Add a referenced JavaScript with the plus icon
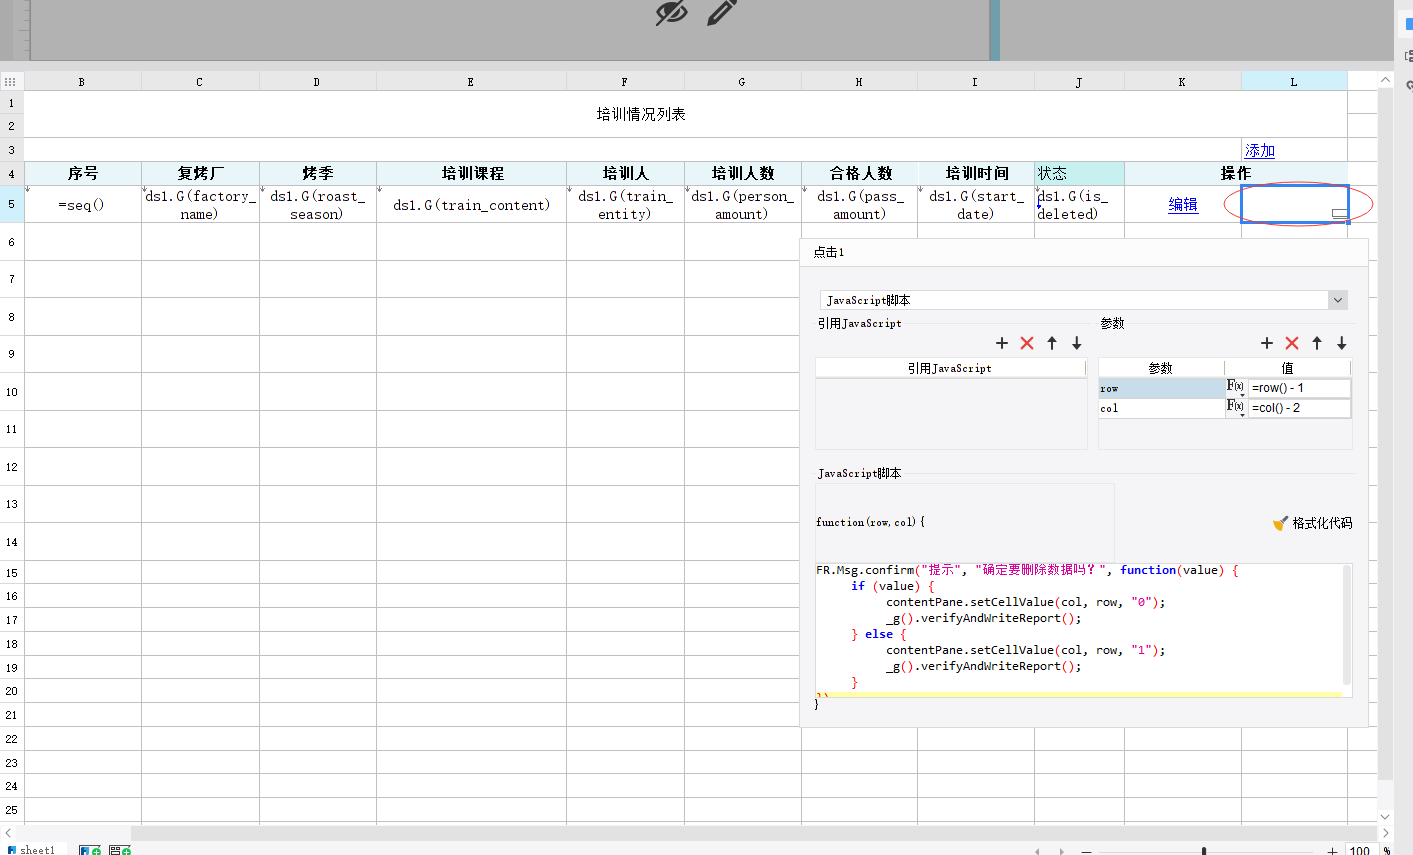 pos(1002,343)
